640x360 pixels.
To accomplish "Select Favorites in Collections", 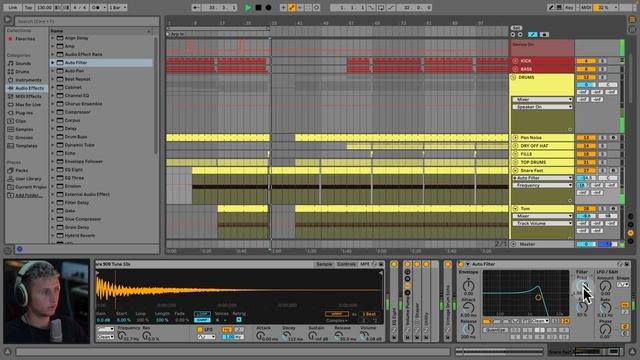I will pyautogui.click(x=25, y=39).
